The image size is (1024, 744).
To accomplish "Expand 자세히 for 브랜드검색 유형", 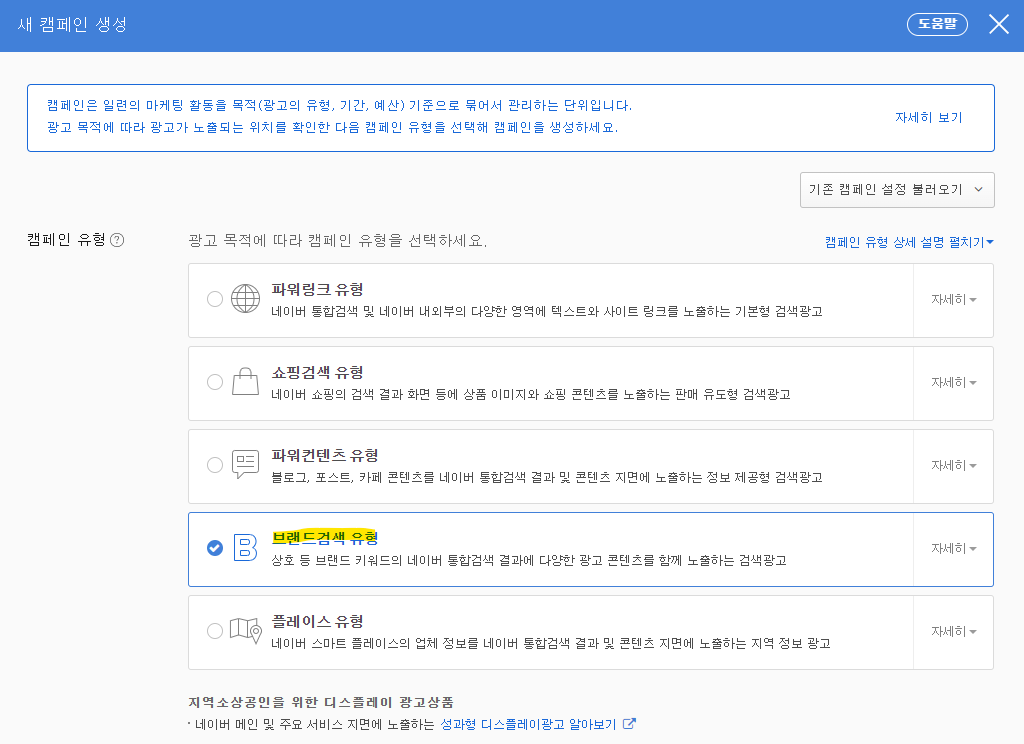I will pos(953,549).
